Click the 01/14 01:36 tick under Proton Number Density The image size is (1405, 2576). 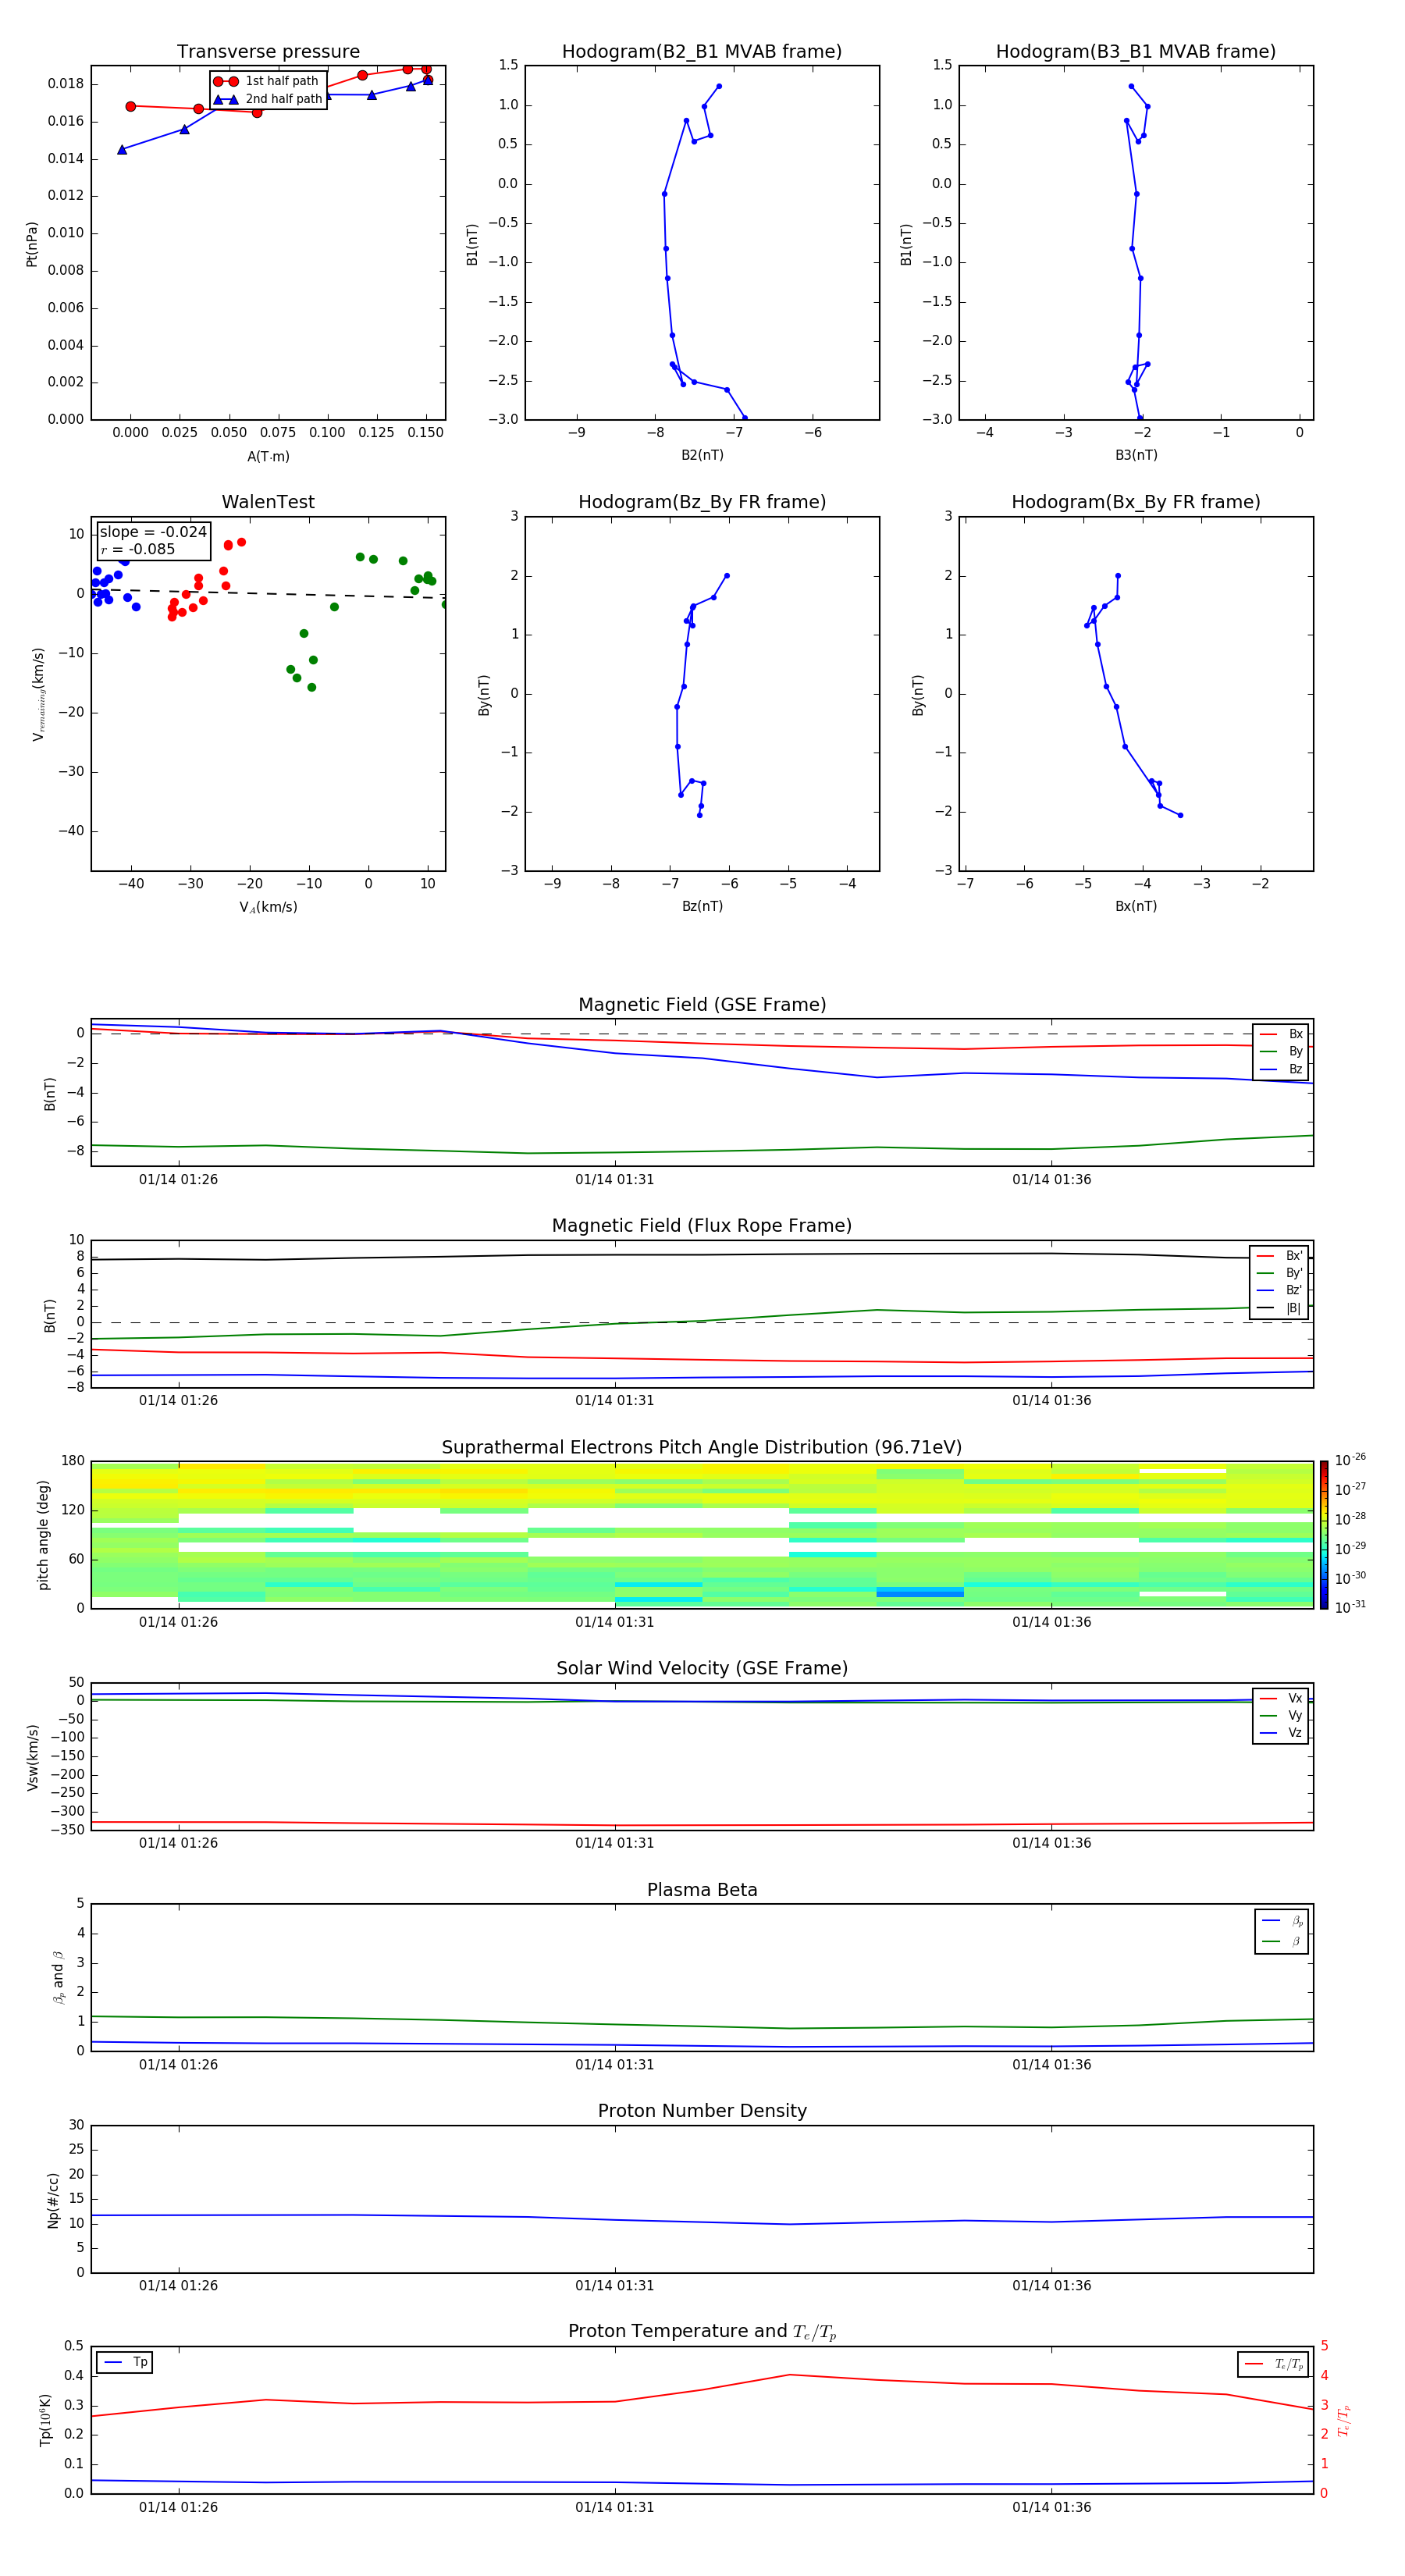(1052, 2286)
